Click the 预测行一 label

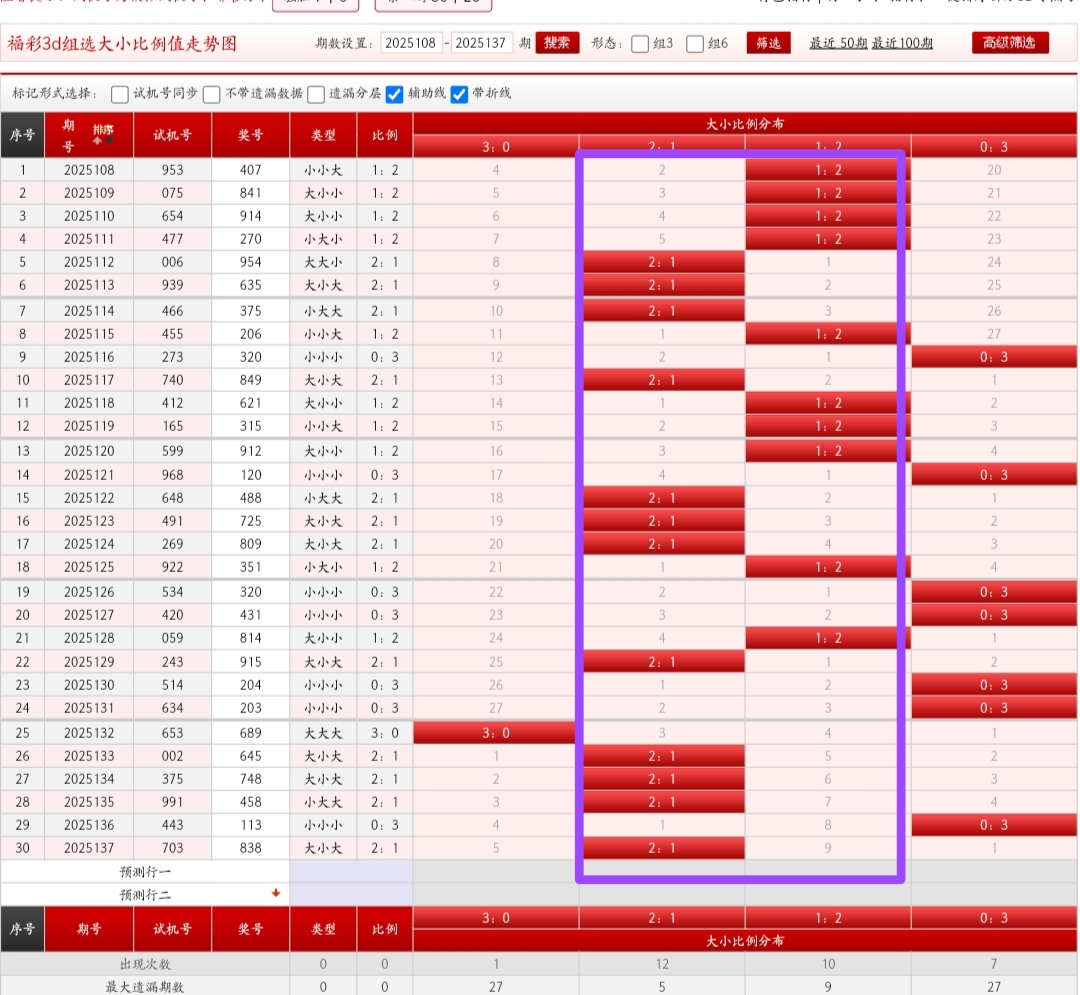click(145, 872)
